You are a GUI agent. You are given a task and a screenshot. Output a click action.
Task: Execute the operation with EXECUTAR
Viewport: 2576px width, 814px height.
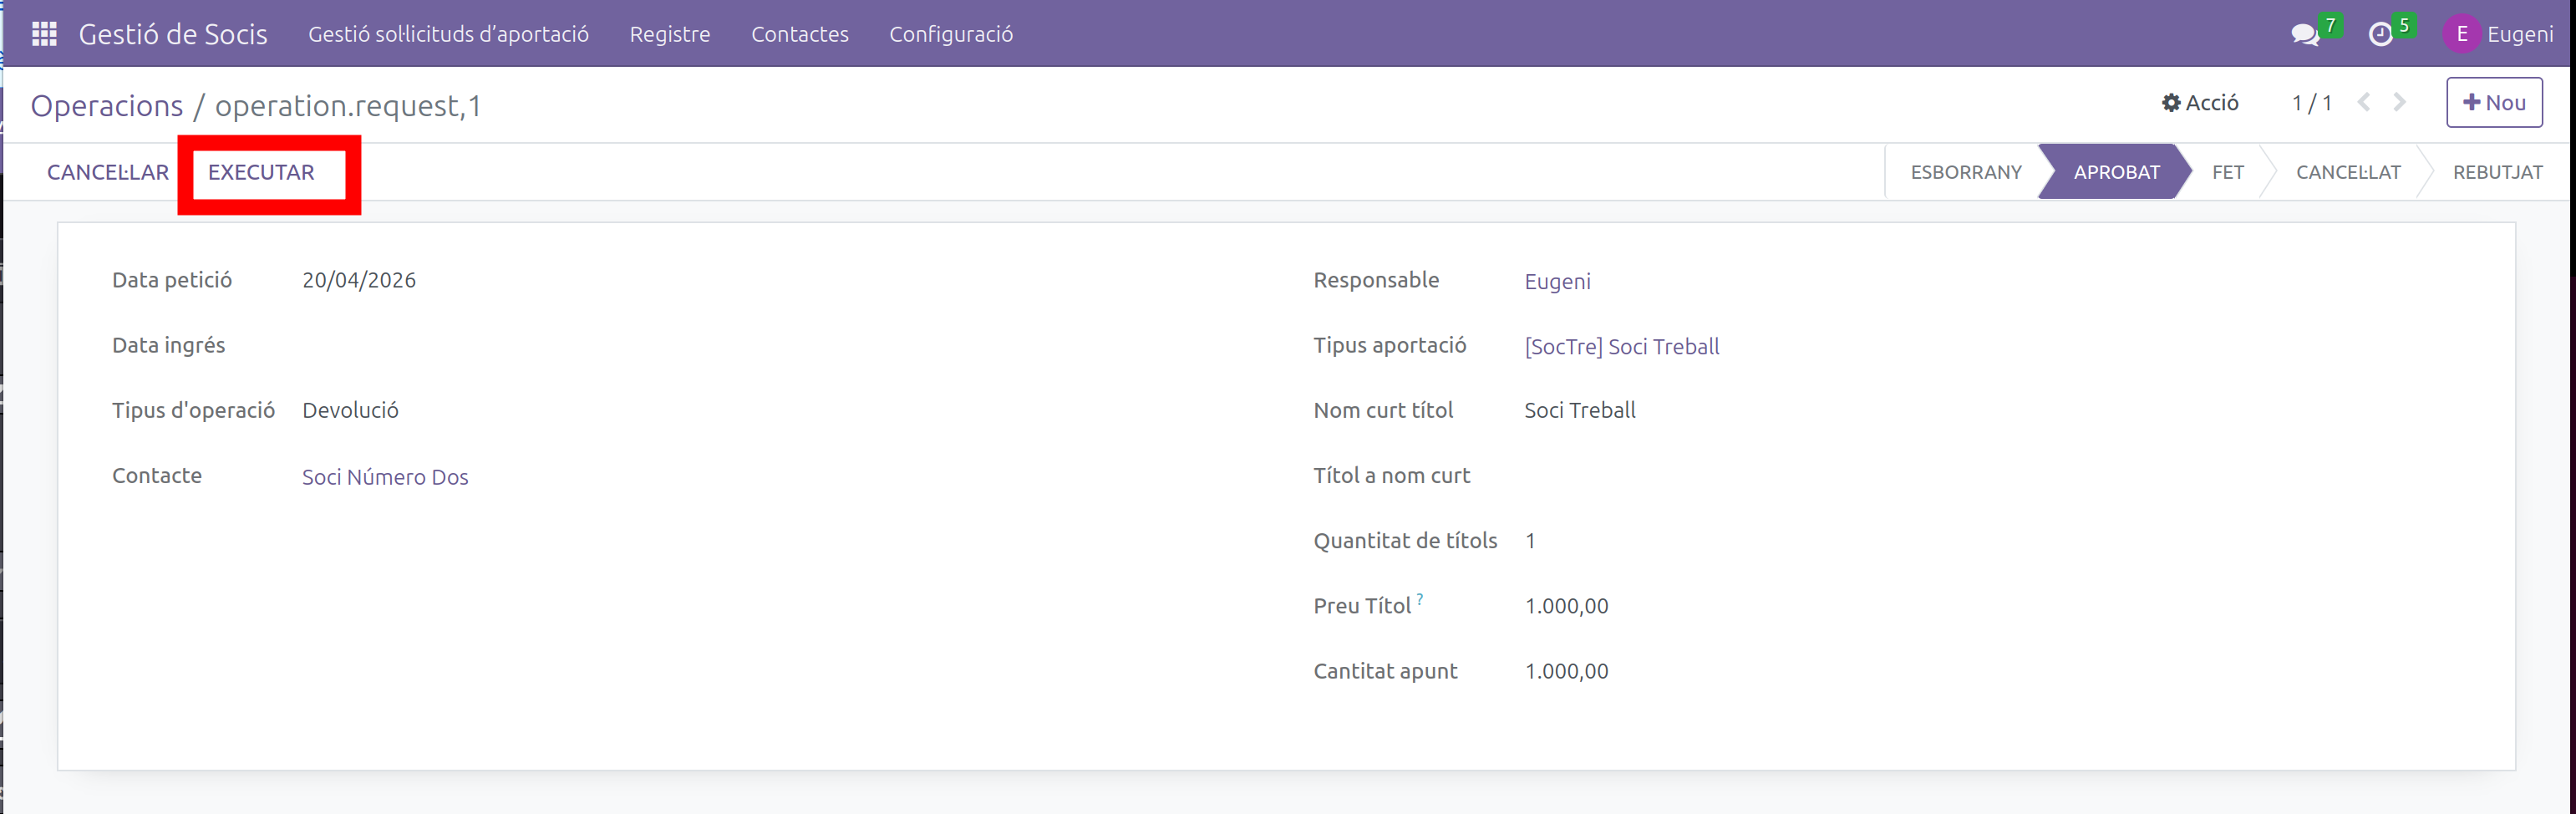pos(259,171)
